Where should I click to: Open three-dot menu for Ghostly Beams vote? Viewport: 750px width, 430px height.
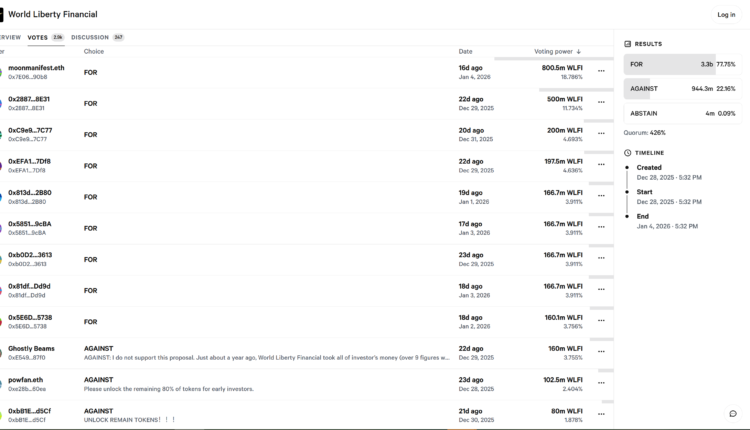601,353
